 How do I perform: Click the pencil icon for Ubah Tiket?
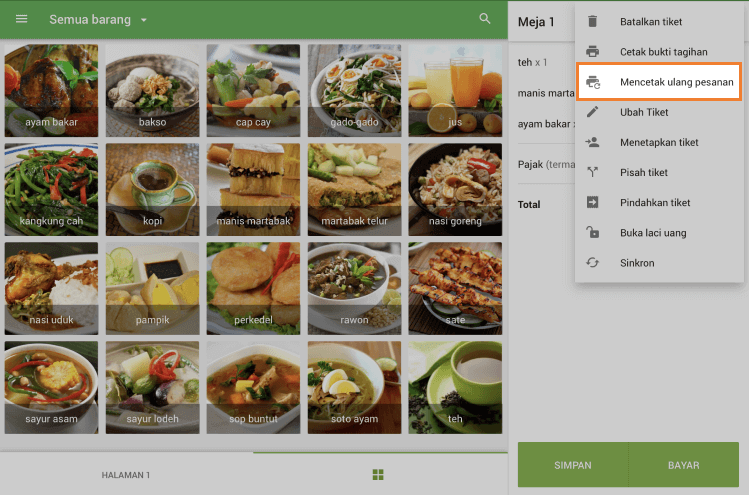(593, 112)
